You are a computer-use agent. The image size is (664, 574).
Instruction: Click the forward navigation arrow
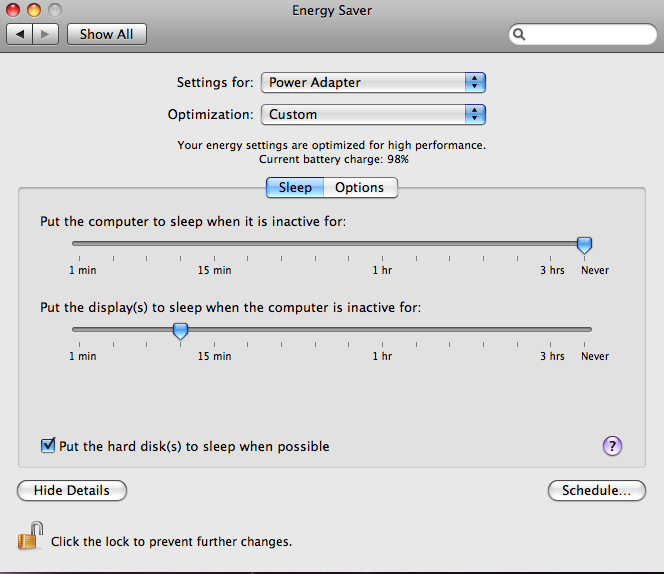click(x=45, y=34)
